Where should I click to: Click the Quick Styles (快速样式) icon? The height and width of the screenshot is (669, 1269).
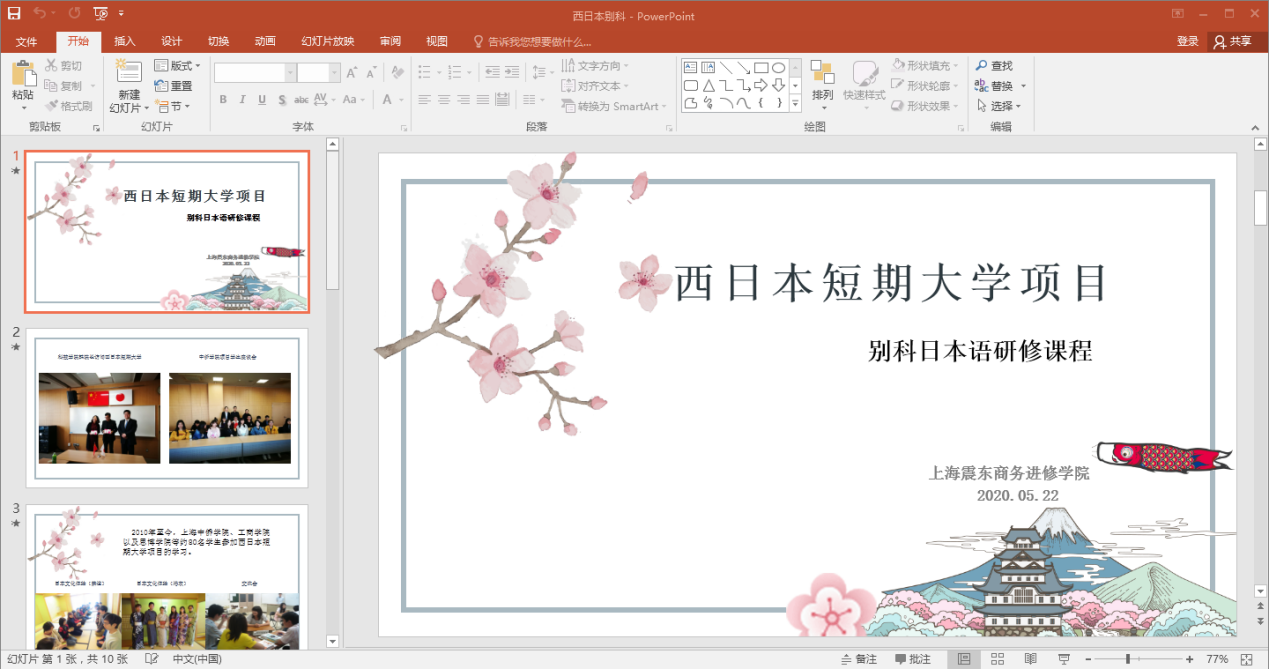[x=864, y=75]
